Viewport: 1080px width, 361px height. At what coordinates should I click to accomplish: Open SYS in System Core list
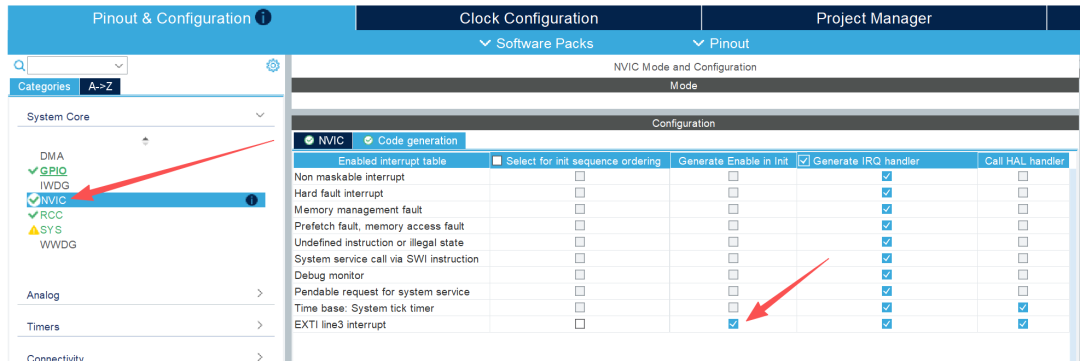click(50, 229)
